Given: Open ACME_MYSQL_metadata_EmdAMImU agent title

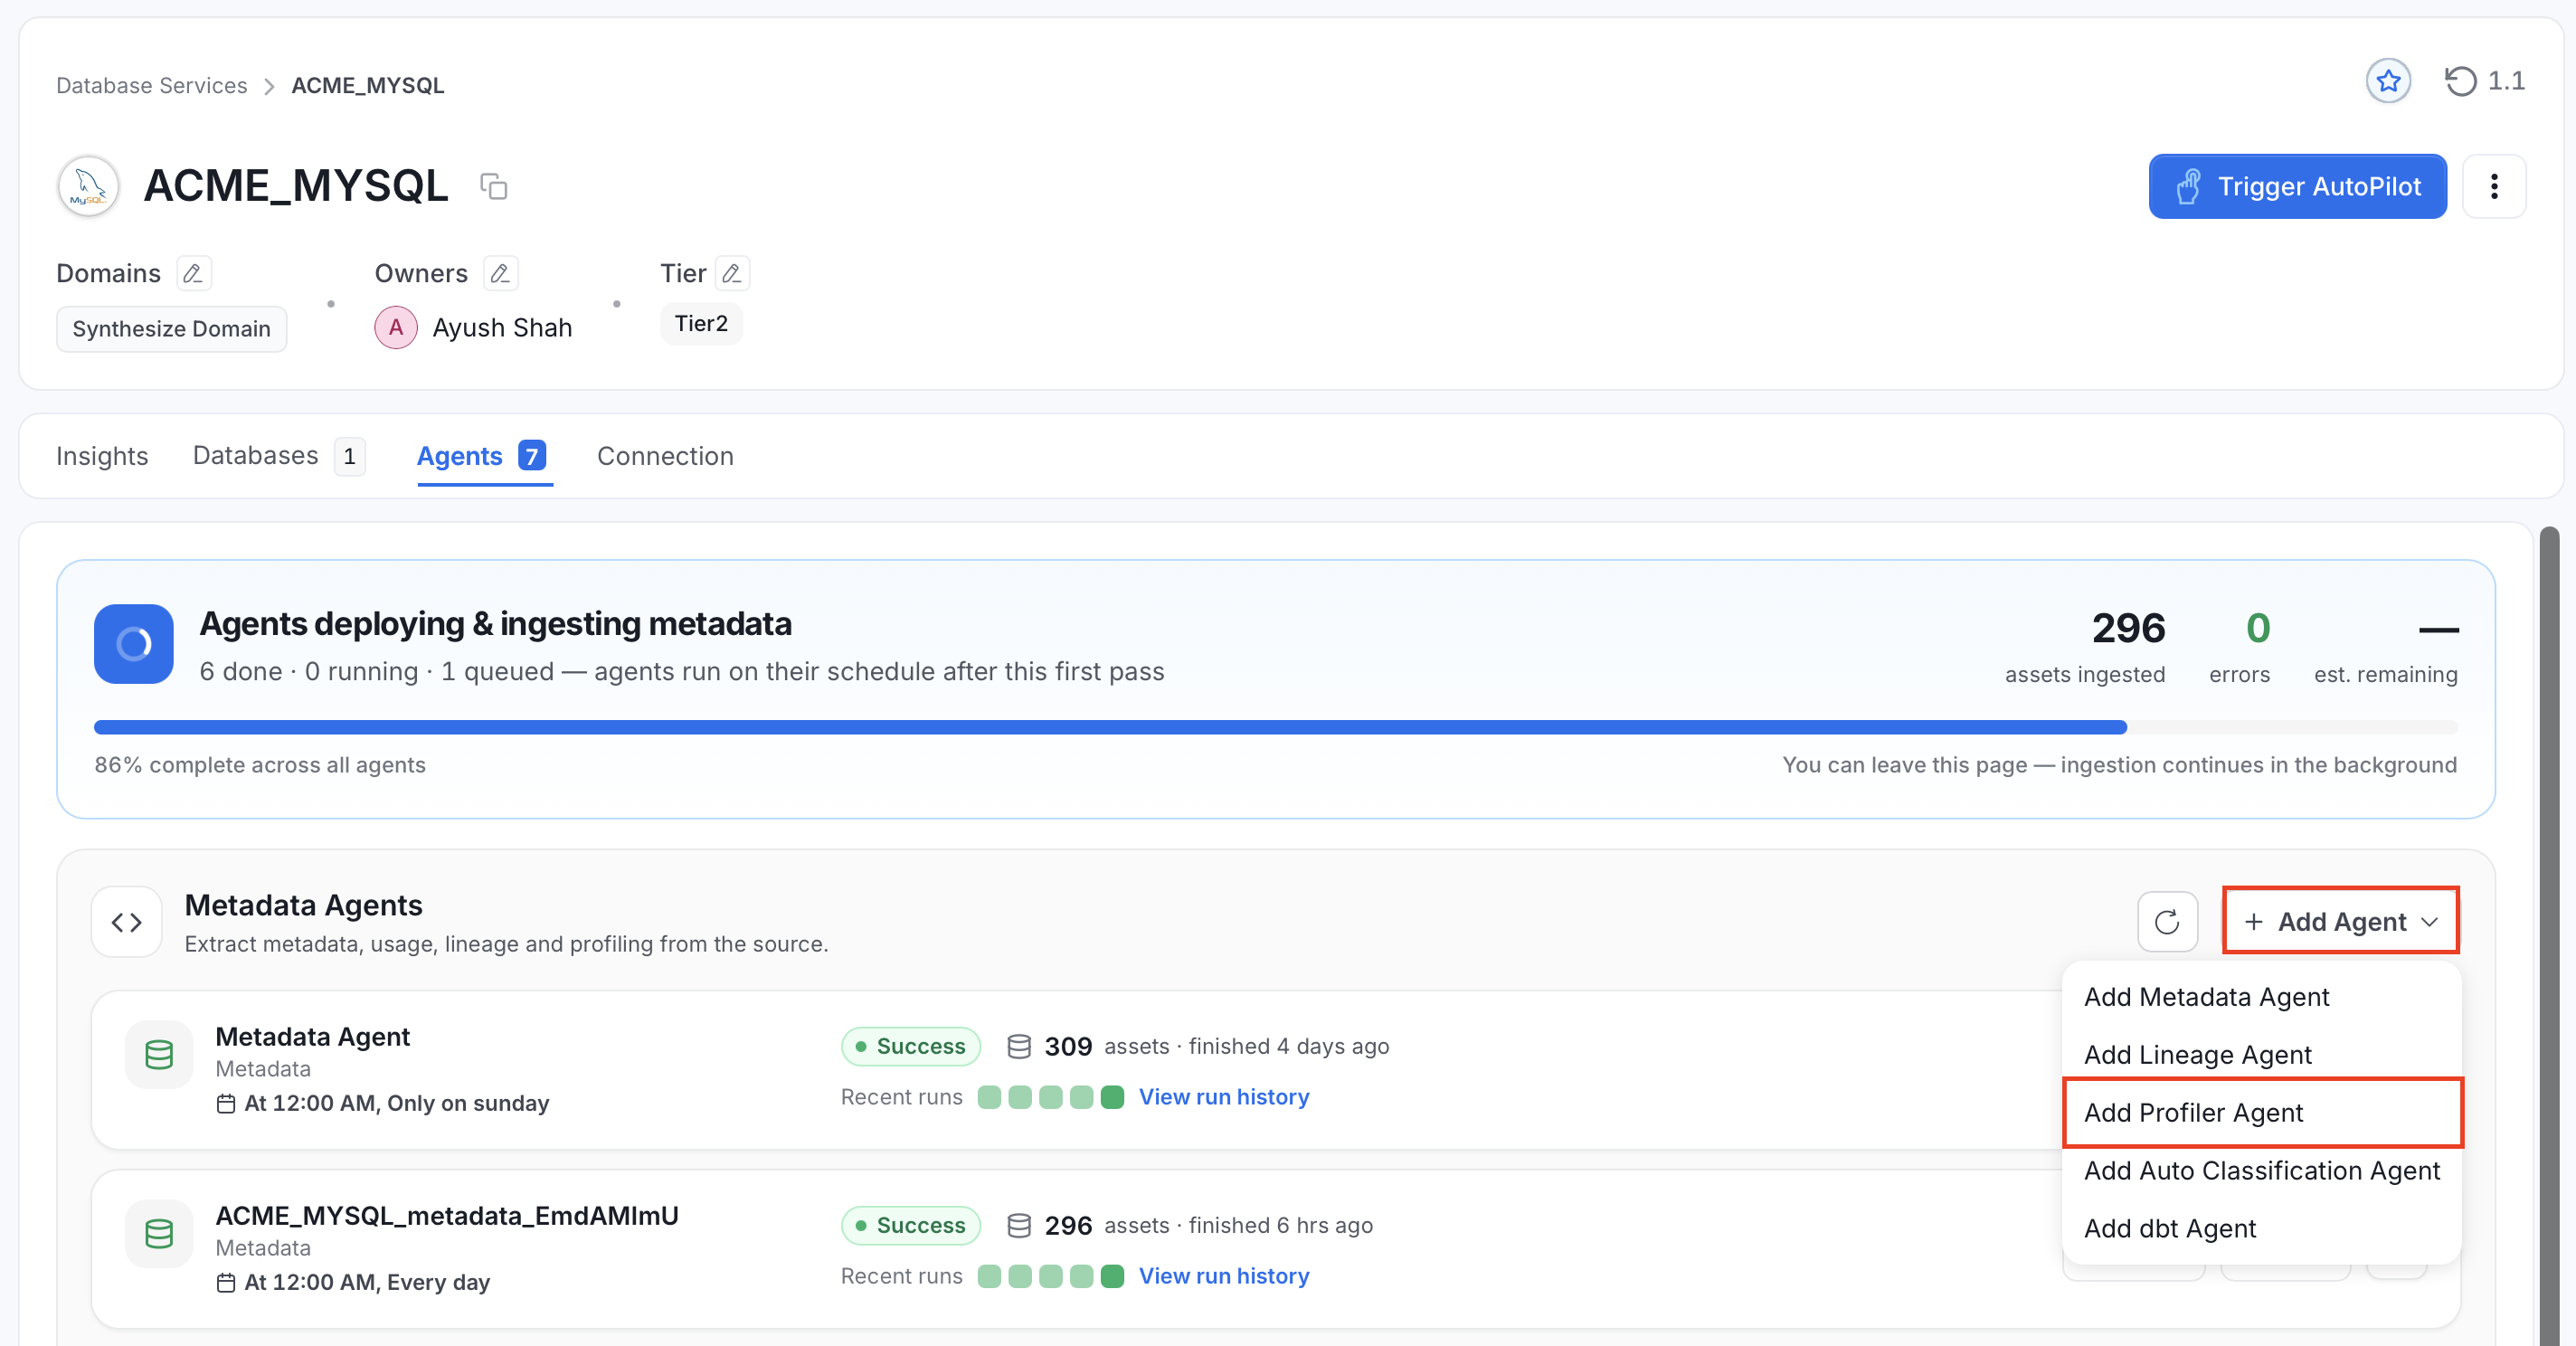Looking at the screenshot, I should [x=447, y=1215].
